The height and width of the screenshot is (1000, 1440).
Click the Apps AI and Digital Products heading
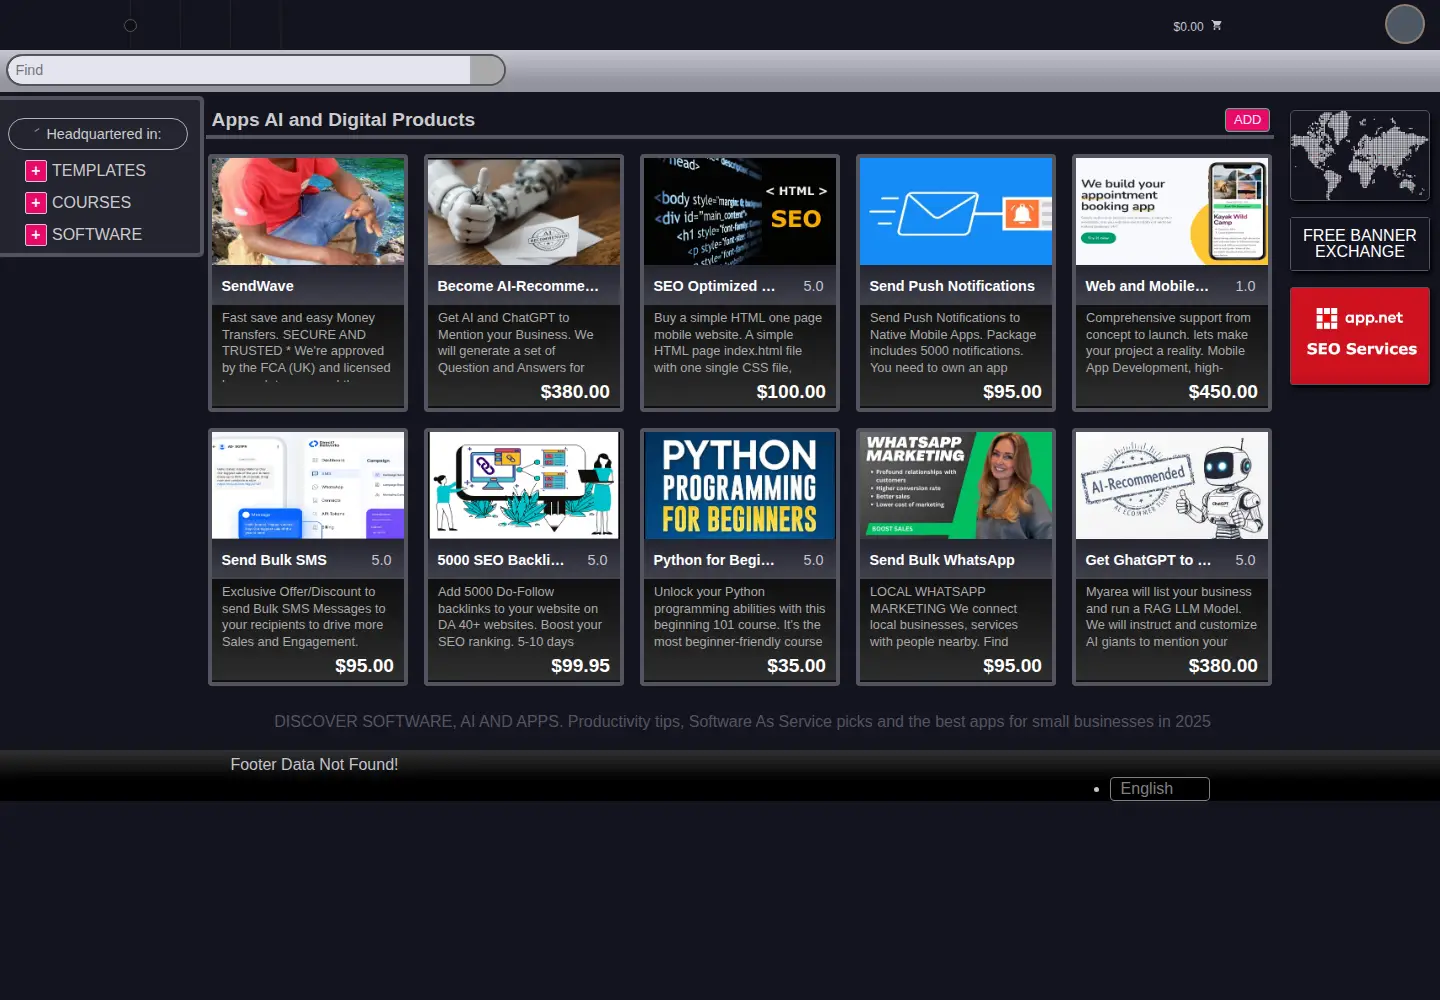pos(343,120)
